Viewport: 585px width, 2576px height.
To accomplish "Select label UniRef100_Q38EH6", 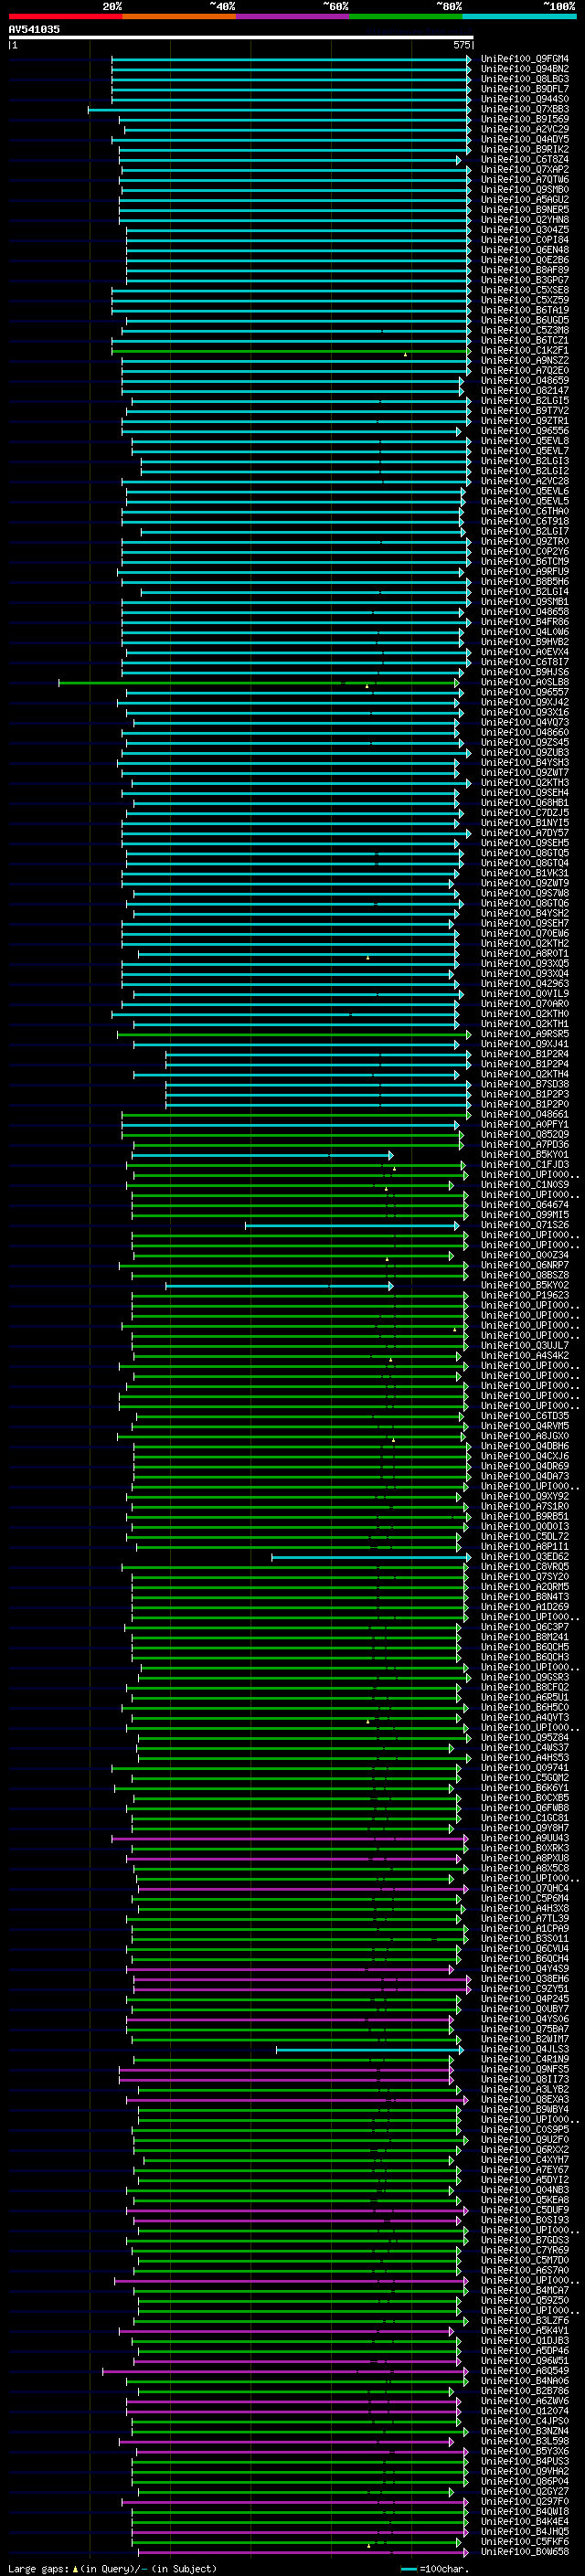I will pyautogui.click(x=525, y=1979).
